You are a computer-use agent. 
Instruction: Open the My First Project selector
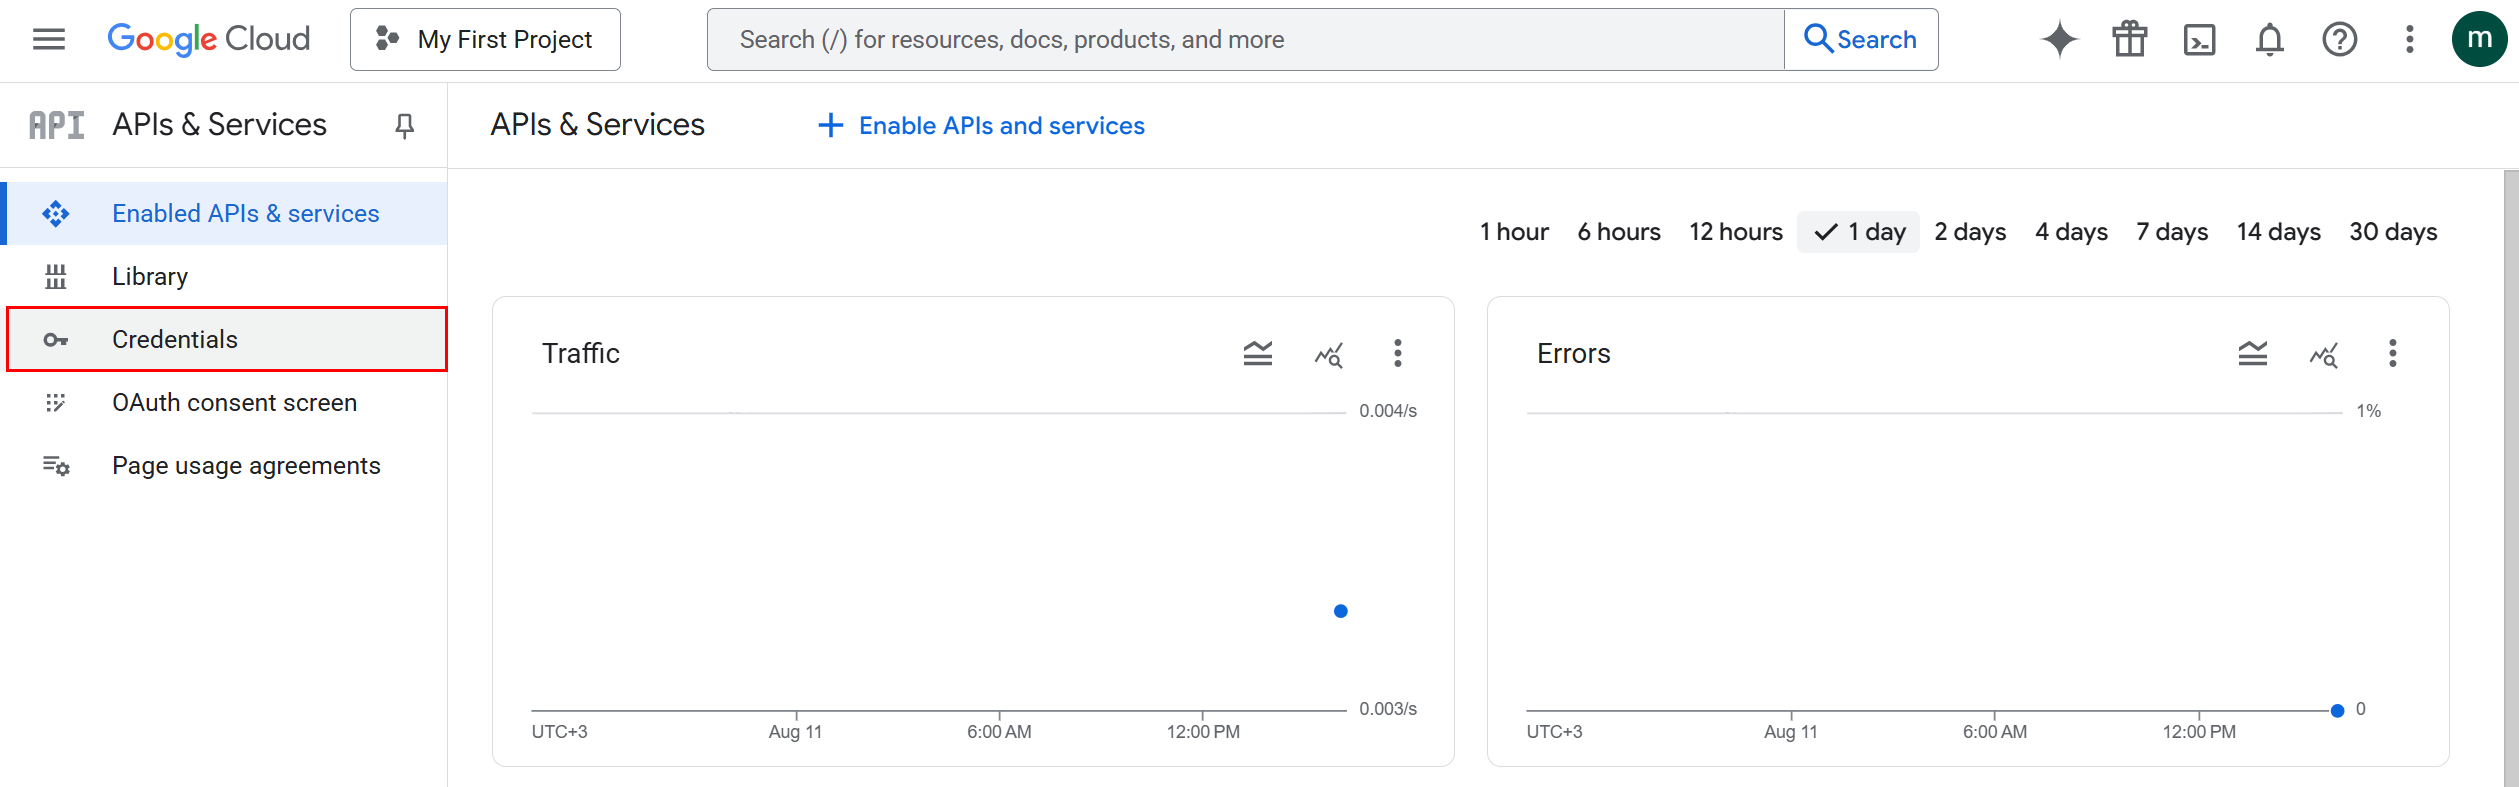click(485, 39)
